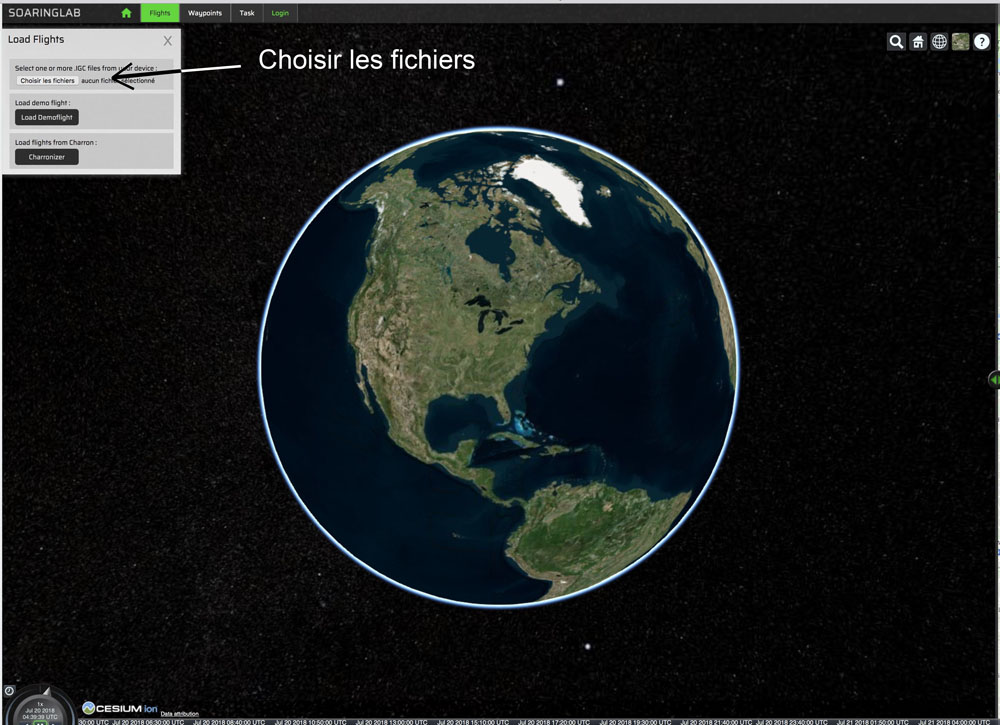
Task: Click the "1x" speed label on the dial
Action: (x=40, y=704)
